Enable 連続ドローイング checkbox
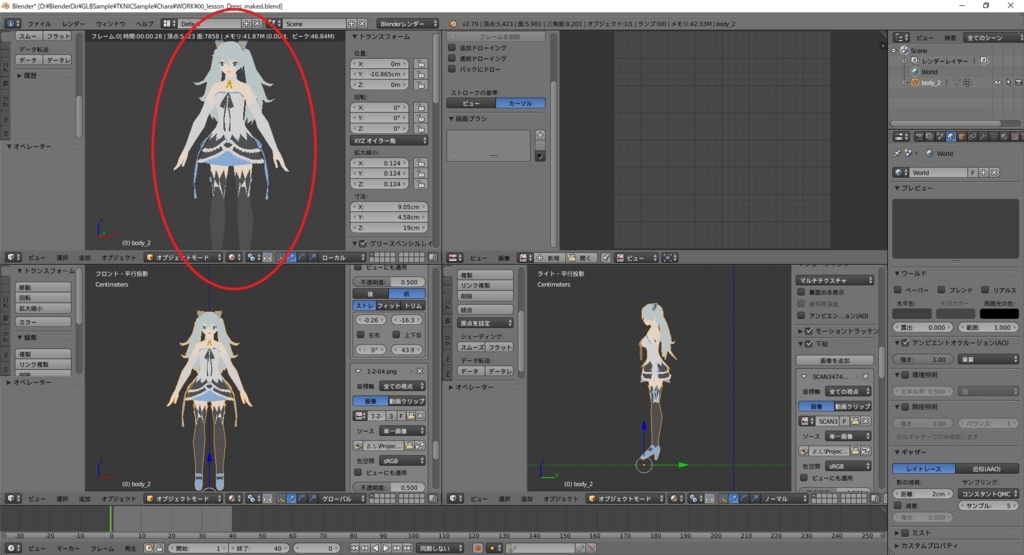The image size is (1024, 555). pyautogui.click(x=452, y=58)
